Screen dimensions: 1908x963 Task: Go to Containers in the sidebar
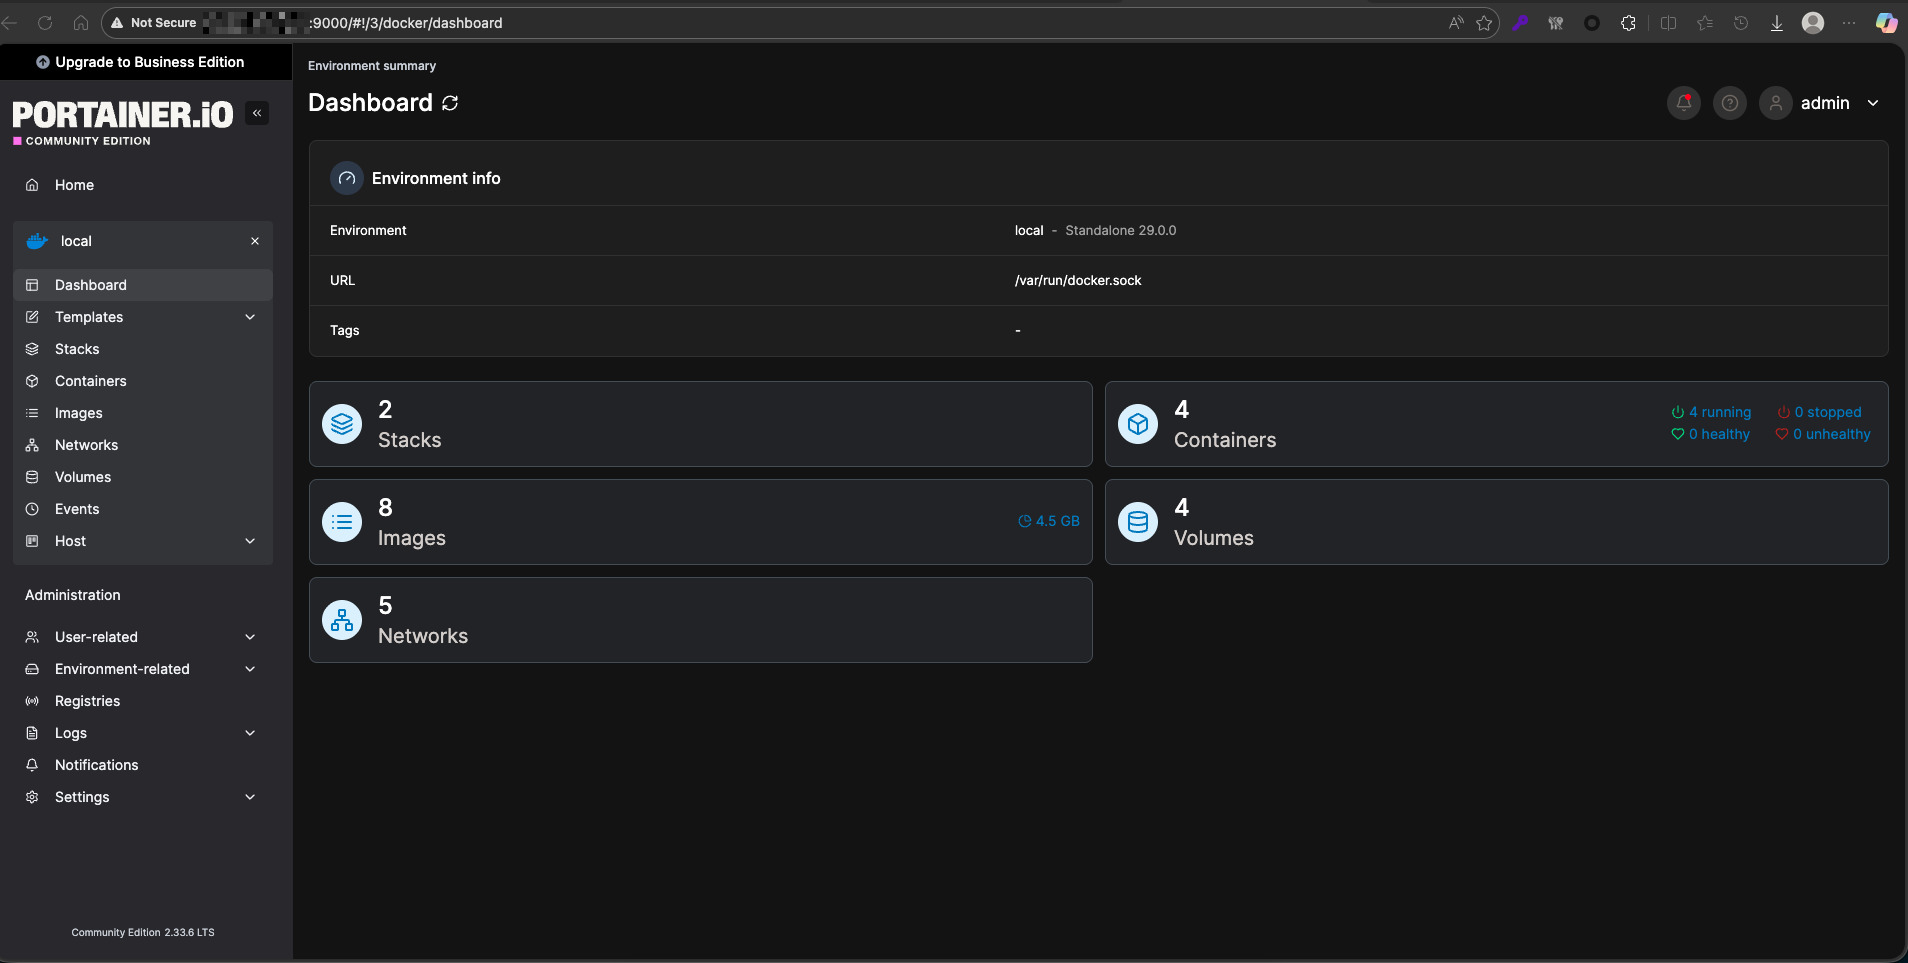(90, 381)
